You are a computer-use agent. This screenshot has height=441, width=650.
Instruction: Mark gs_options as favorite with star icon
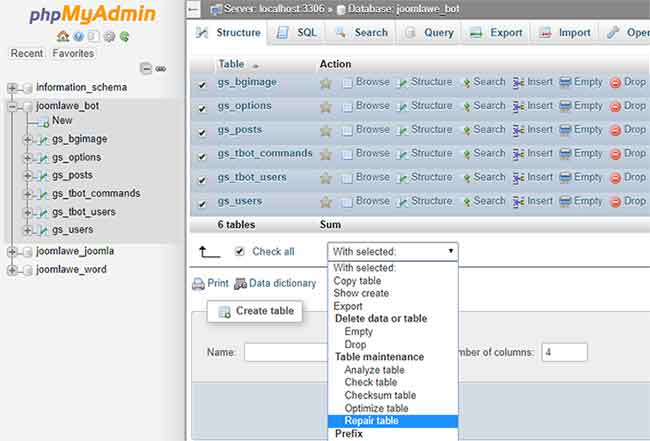[326, 107]
